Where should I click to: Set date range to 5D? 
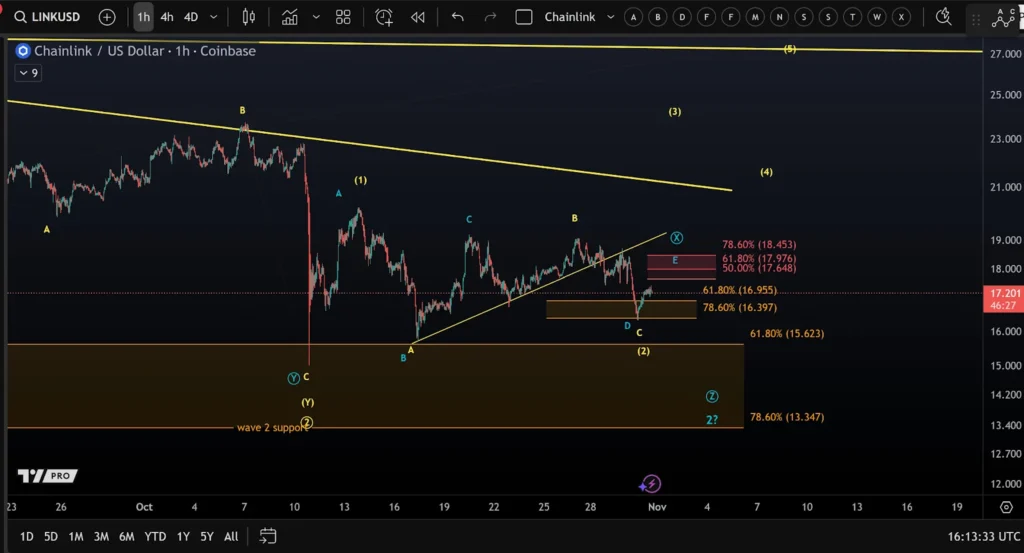[51, 536]
